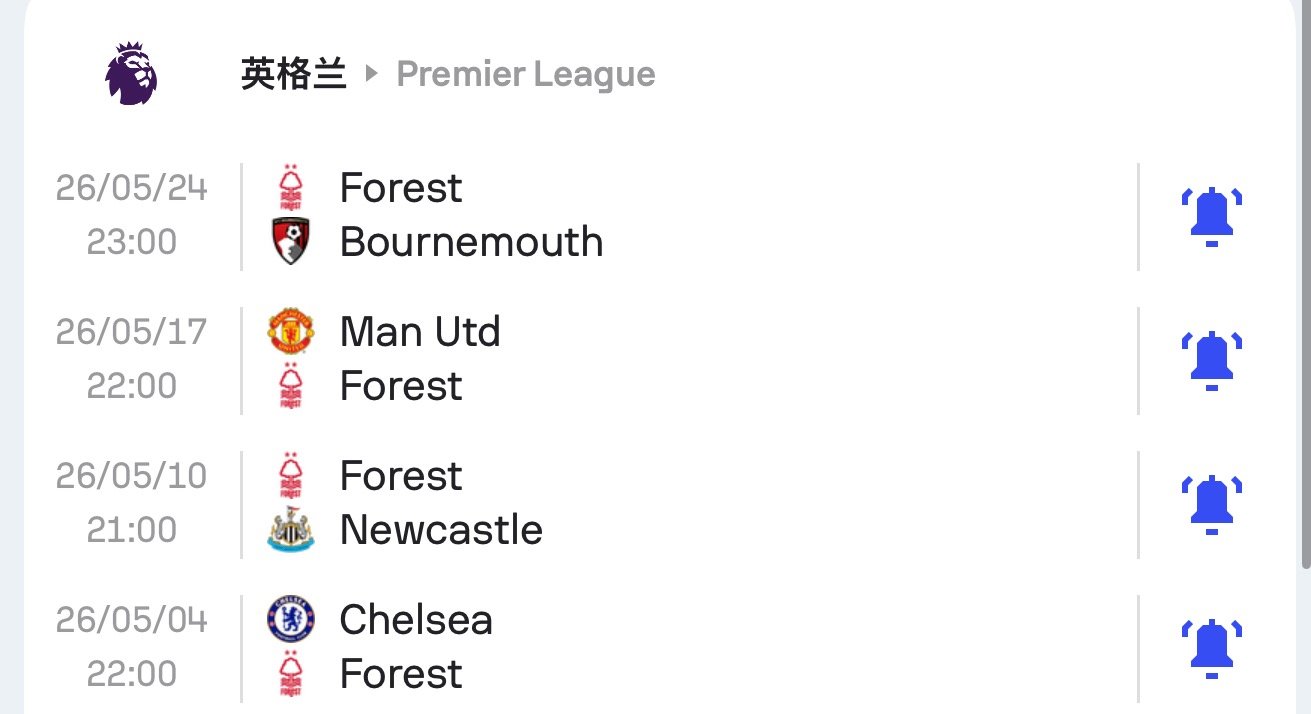Click the Chelsea club crest

click(x=291, y=620)
